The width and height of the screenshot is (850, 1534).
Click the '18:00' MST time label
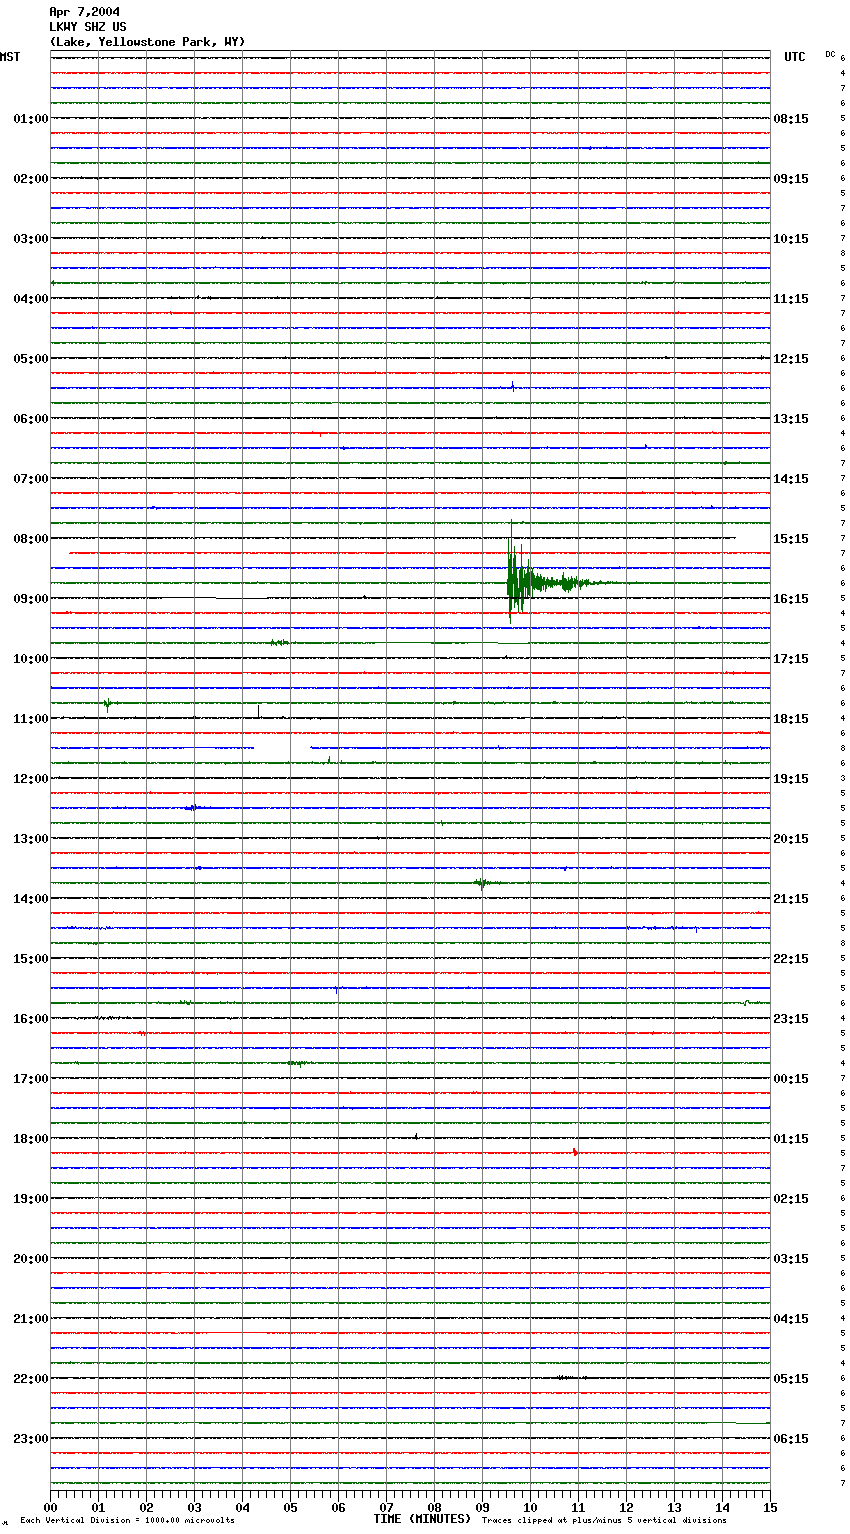coord(31,1139)
